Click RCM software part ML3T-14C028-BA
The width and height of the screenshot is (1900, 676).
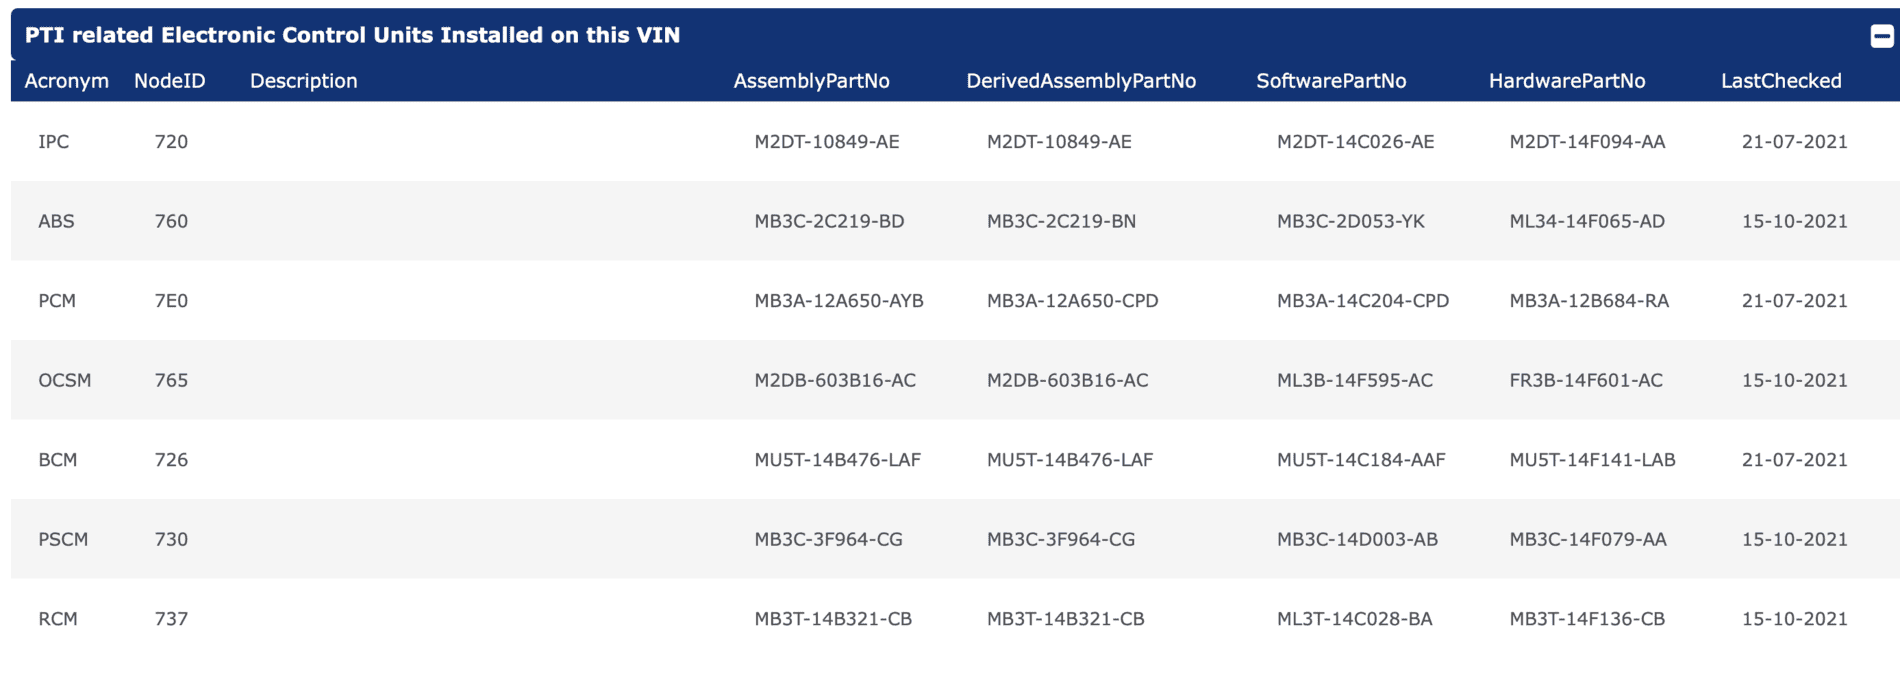coord(1355,619)
